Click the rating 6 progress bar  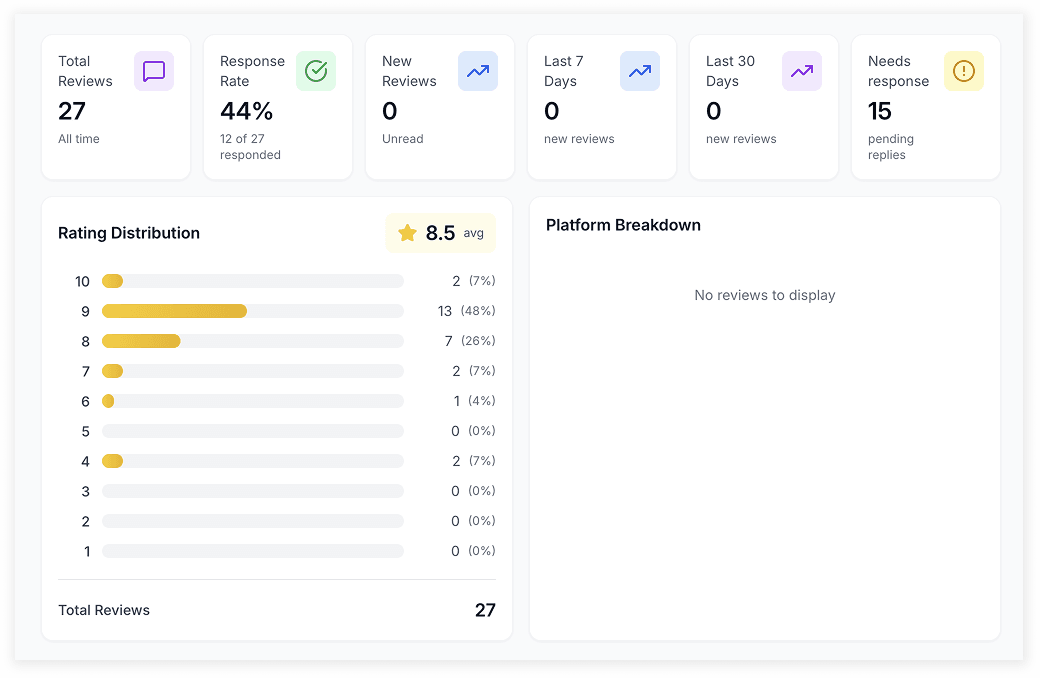tap(253, 401)
